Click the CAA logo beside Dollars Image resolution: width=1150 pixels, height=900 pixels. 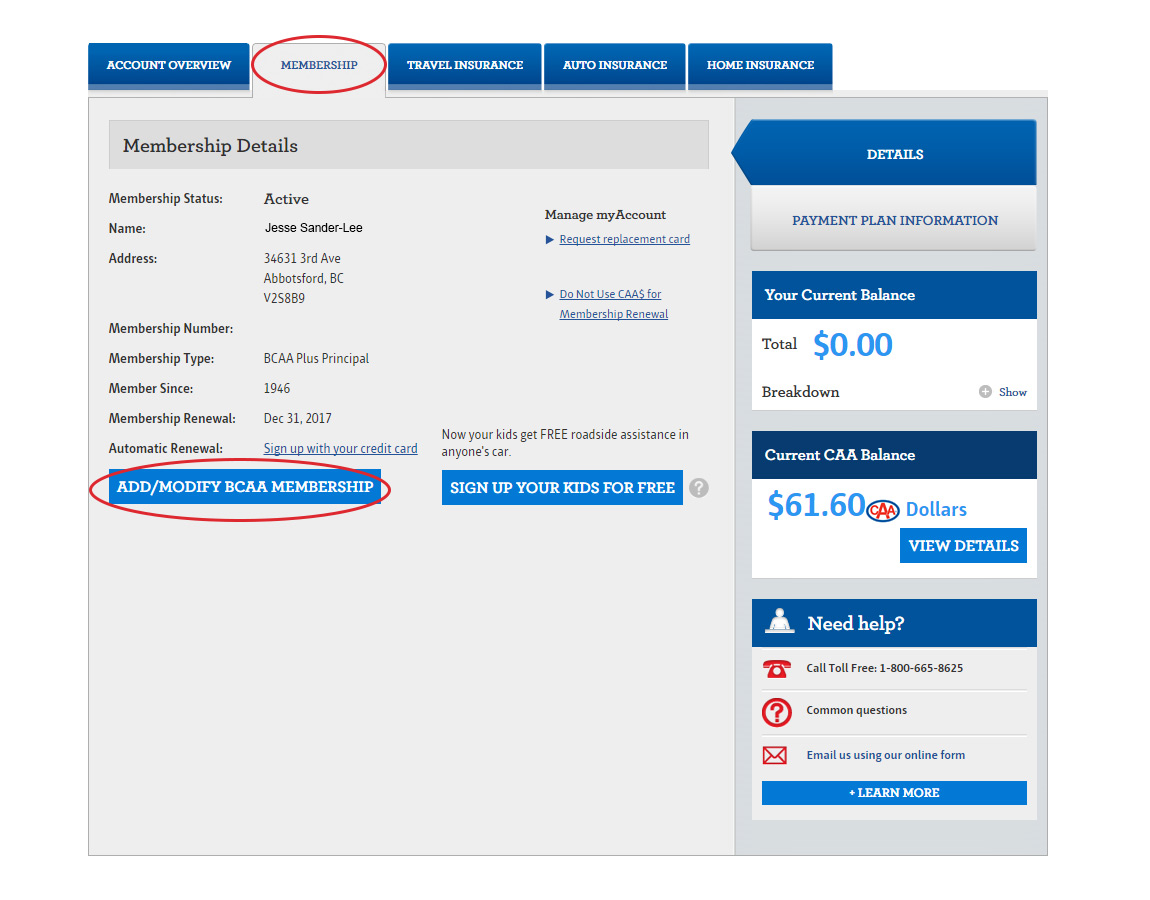tap(883, 510)
